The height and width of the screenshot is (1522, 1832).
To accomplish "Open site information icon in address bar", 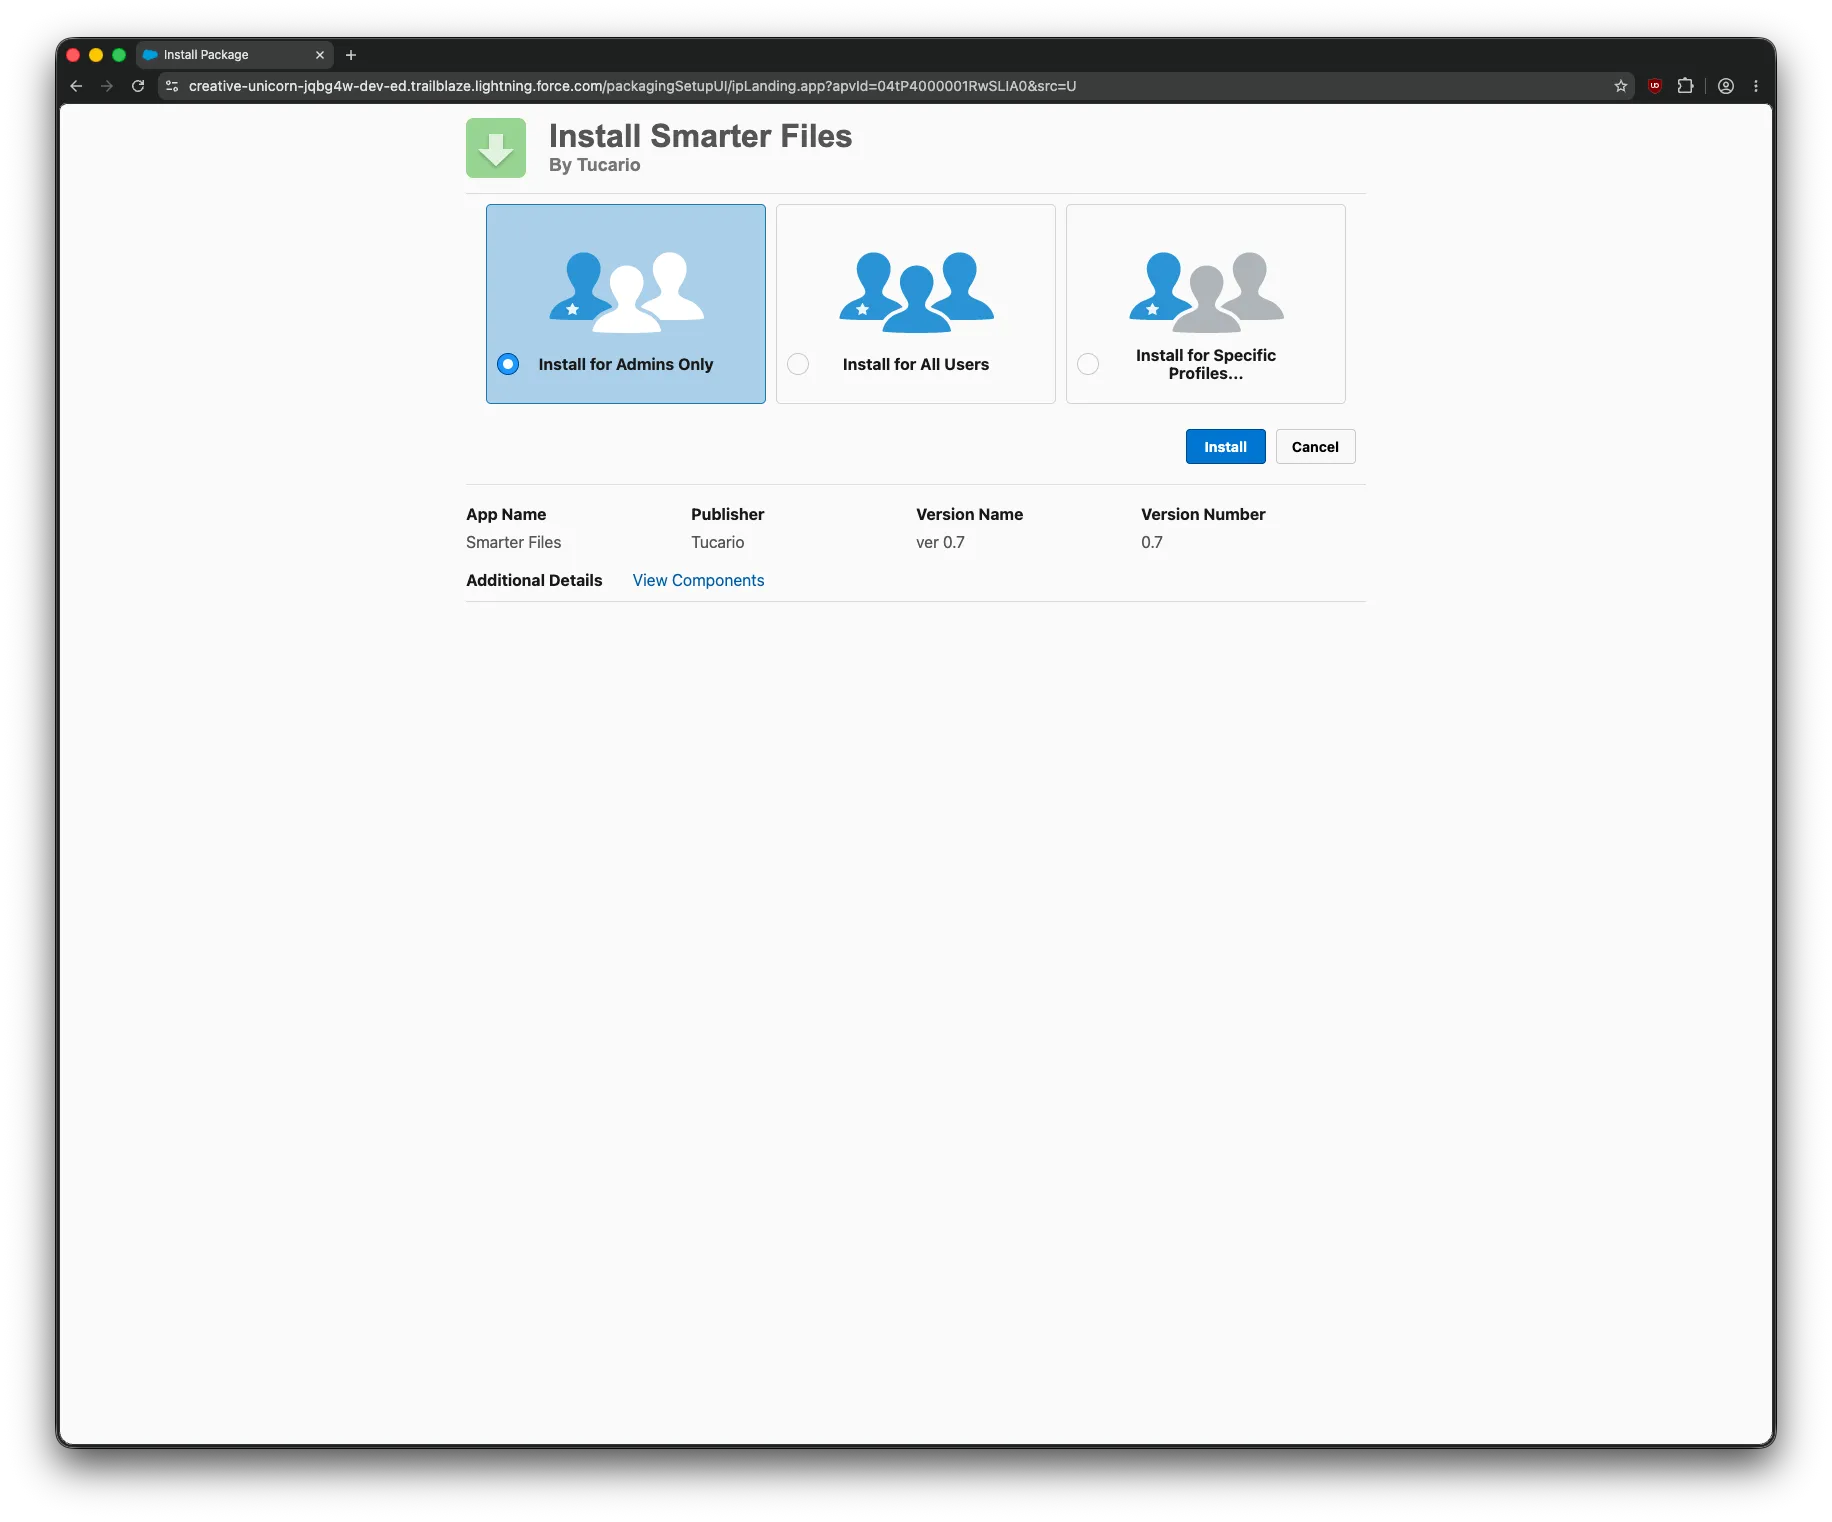I will point(172,86).
